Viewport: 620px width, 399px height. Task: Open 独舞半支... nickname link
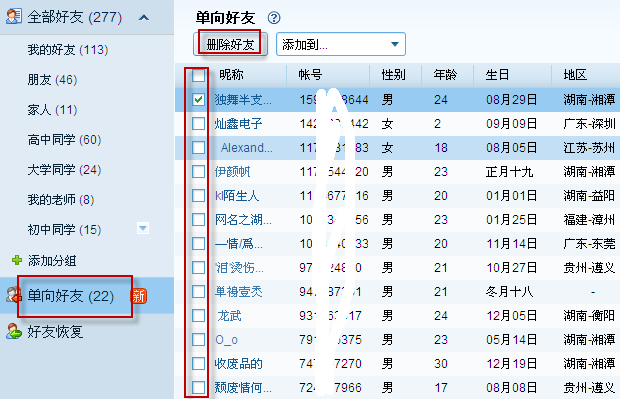tap(243, 99)
